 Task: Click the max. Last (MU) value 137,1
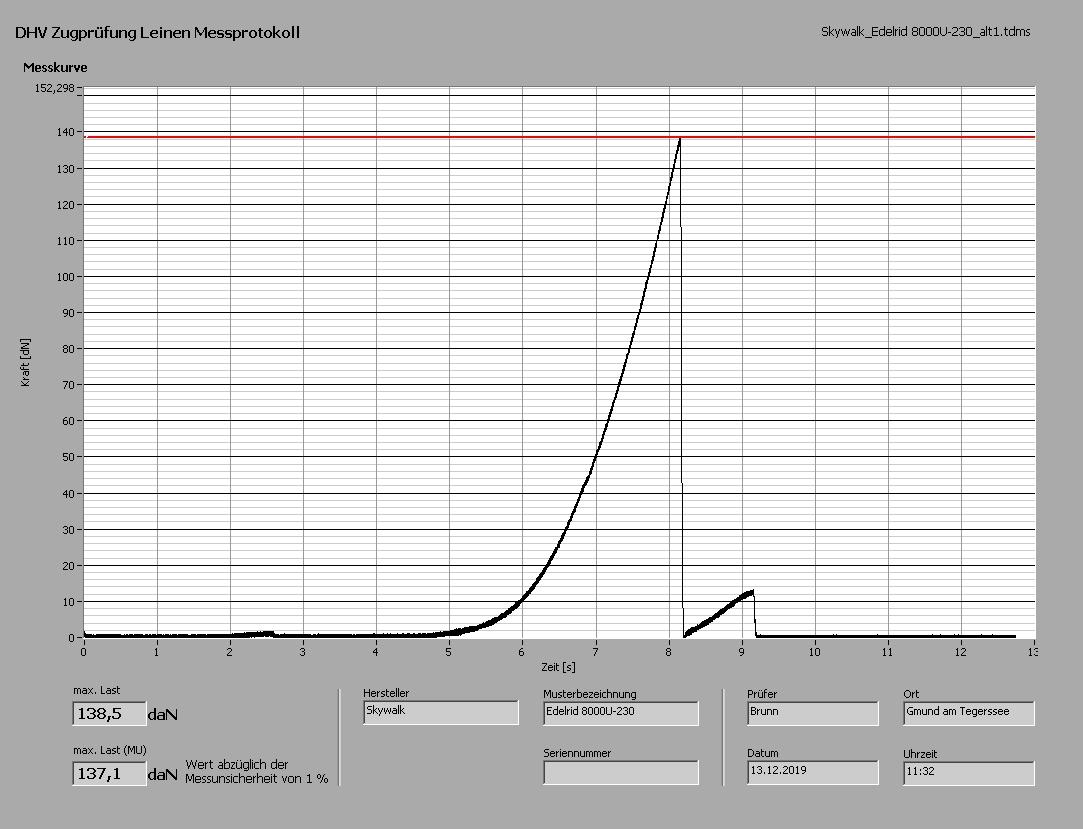click(109, 774)
